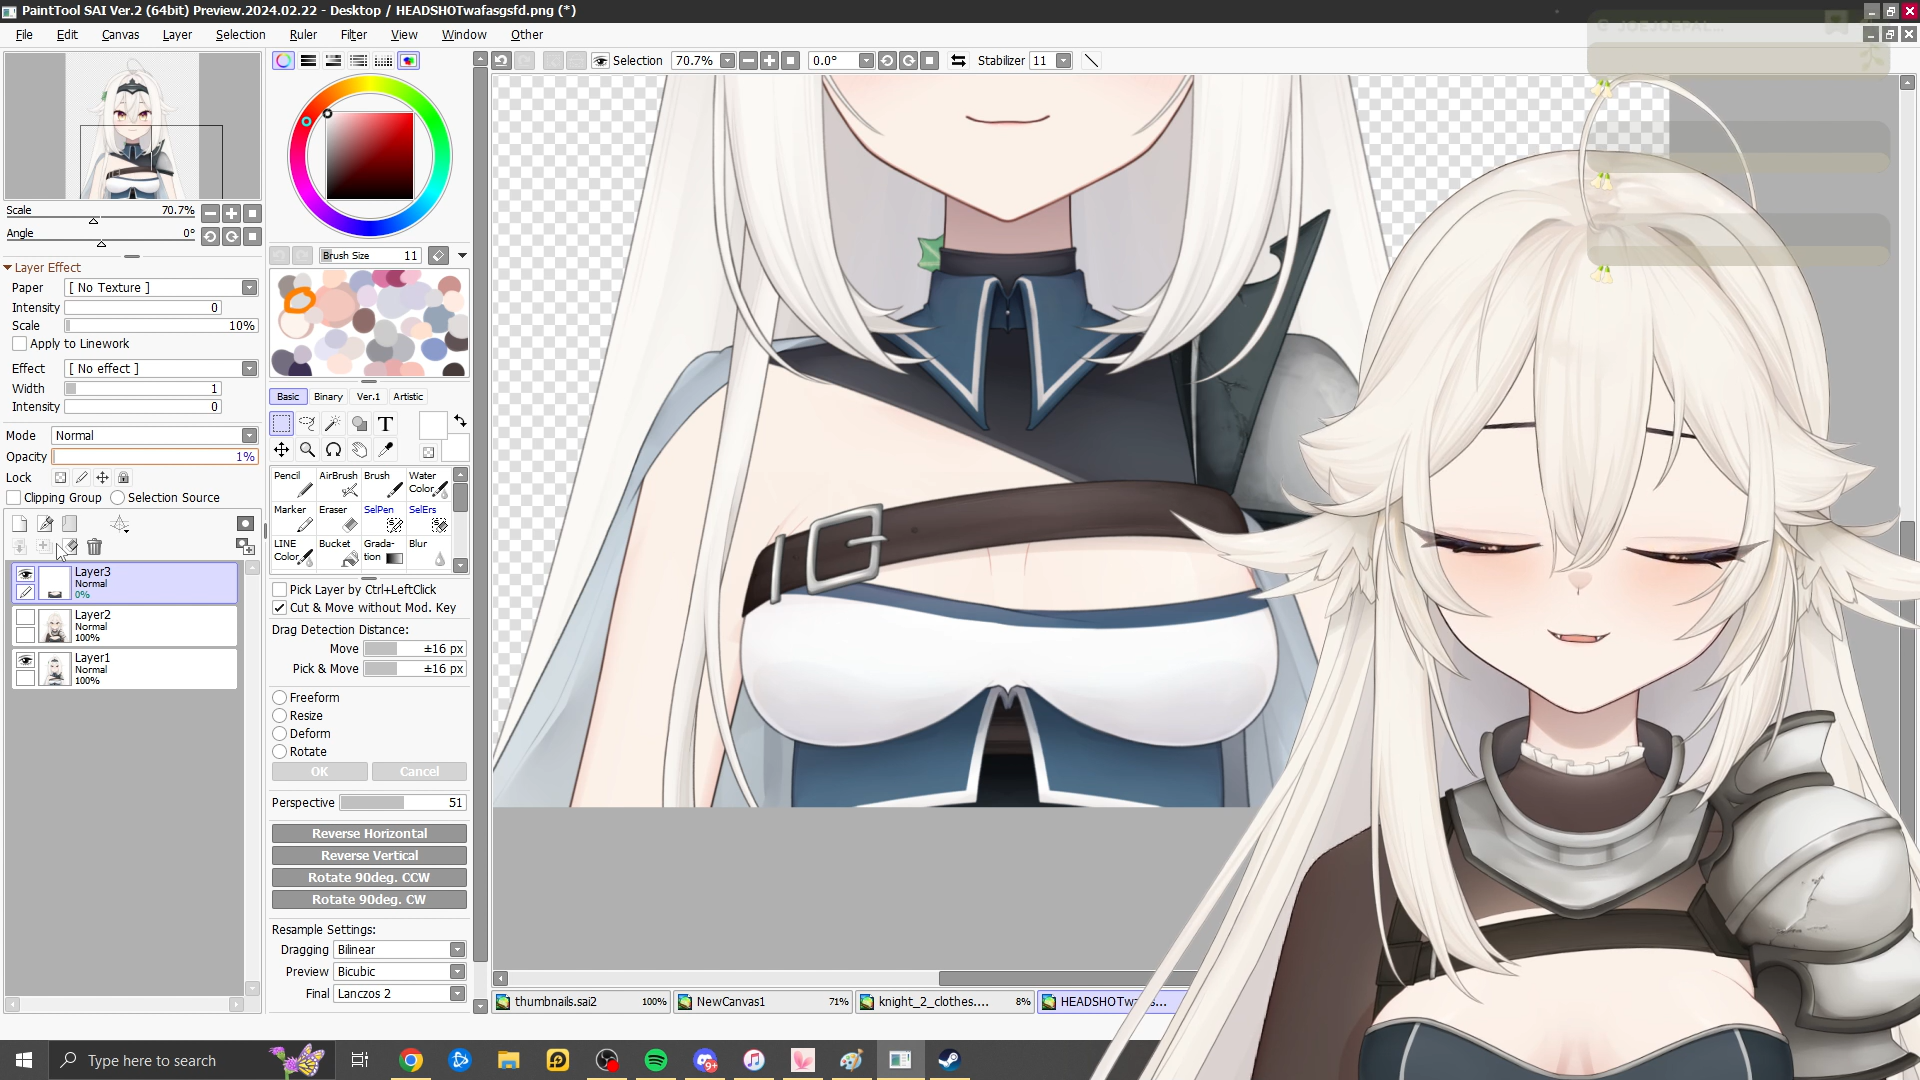
Task: Choose the Water Color brush
Action: tap(428, 484)
